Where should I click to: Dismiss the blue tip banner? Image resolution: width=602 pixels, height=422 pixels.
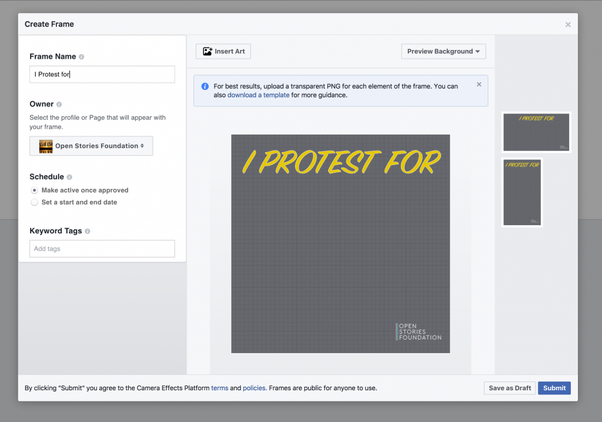point(479,85)
